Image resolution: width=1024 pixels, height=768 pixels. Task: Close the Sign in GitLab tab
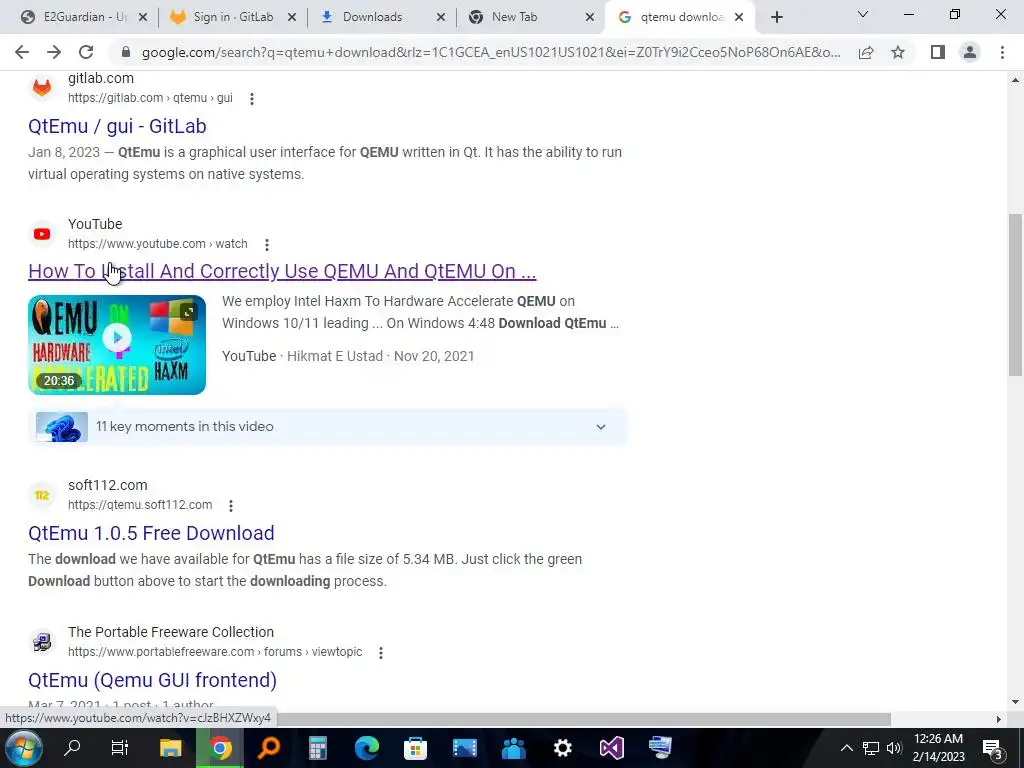pos(293,17)
